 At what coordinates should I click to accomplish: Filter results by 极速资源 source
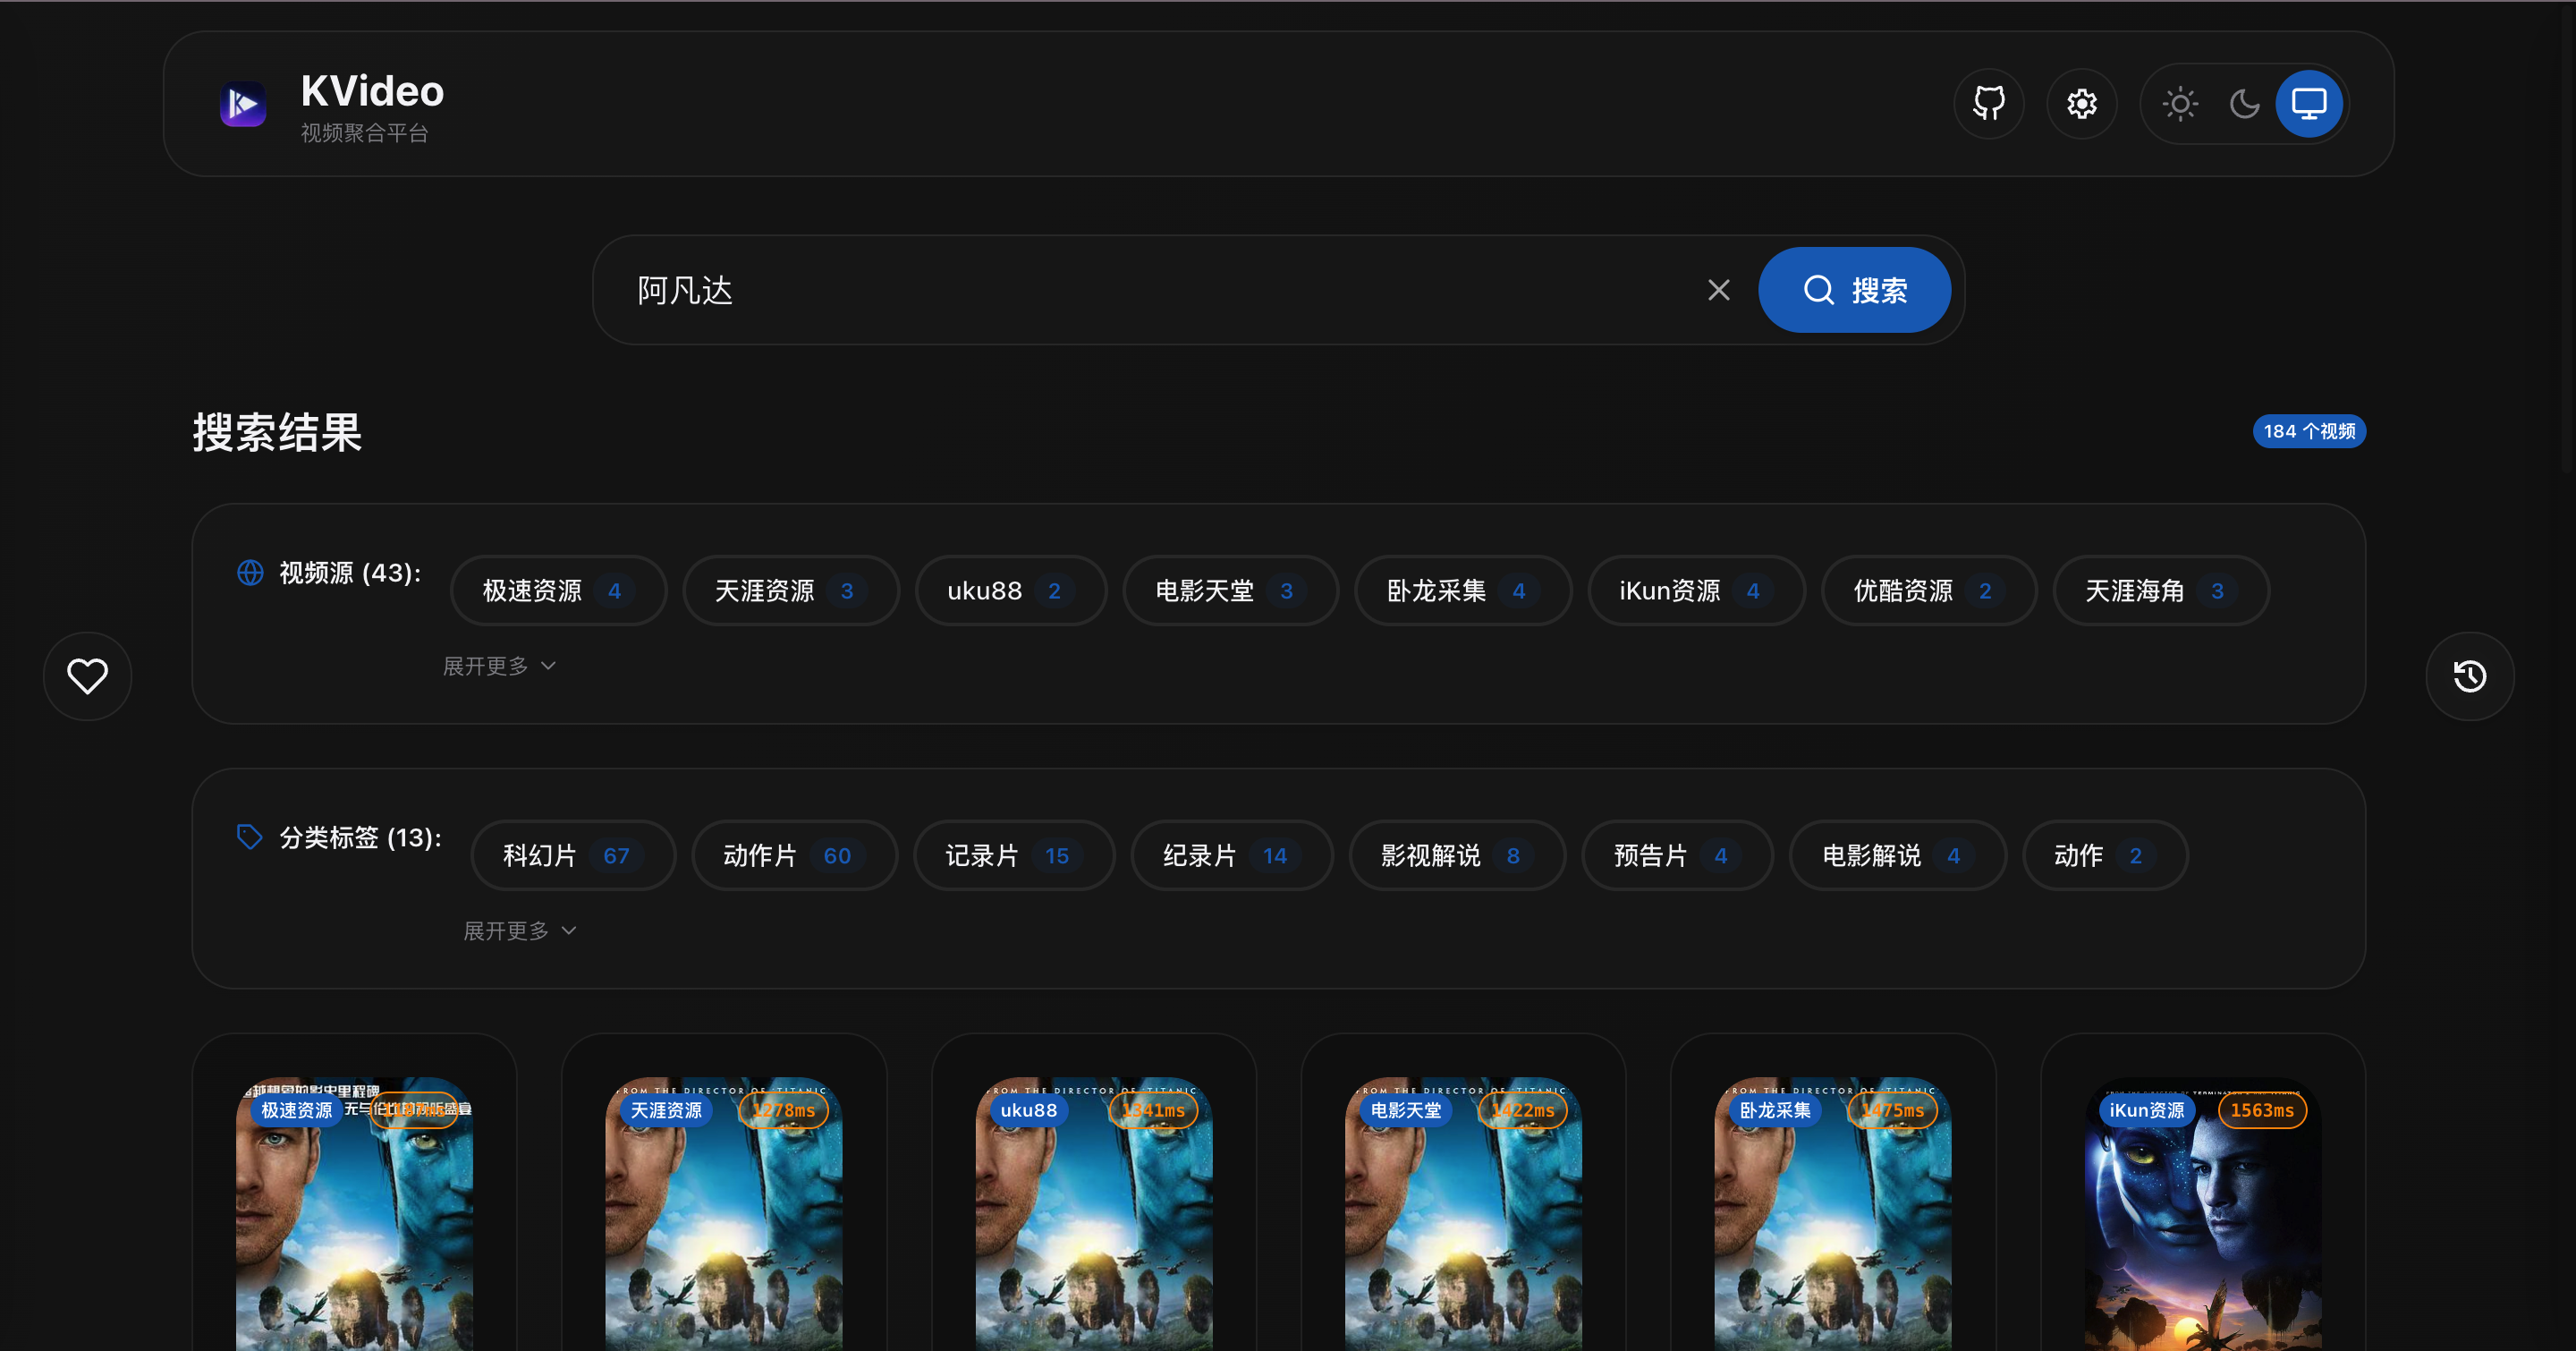tap(557, 591)
